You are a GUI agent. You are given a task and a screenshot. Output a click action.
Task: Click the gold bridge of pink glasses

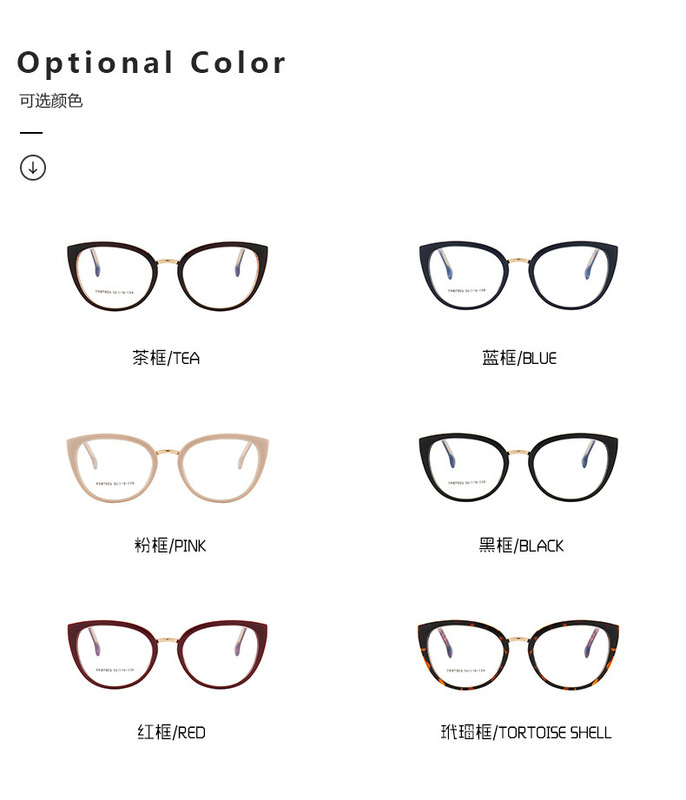point(167,452)
